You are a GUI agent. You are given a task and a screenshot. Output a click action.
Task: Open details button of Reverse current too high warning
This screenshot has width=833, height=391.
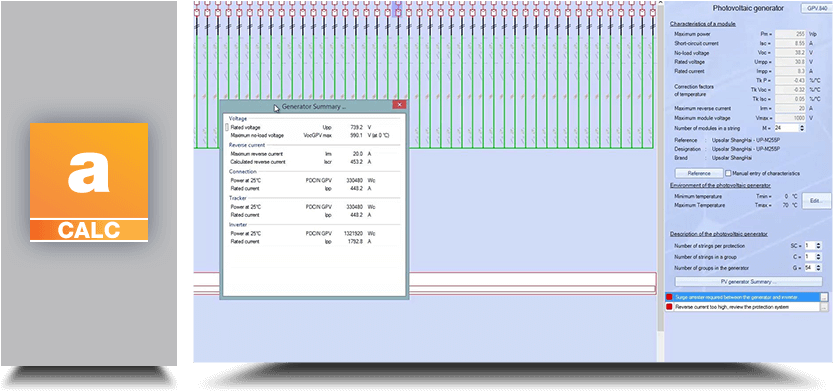(x=824, y=307)
